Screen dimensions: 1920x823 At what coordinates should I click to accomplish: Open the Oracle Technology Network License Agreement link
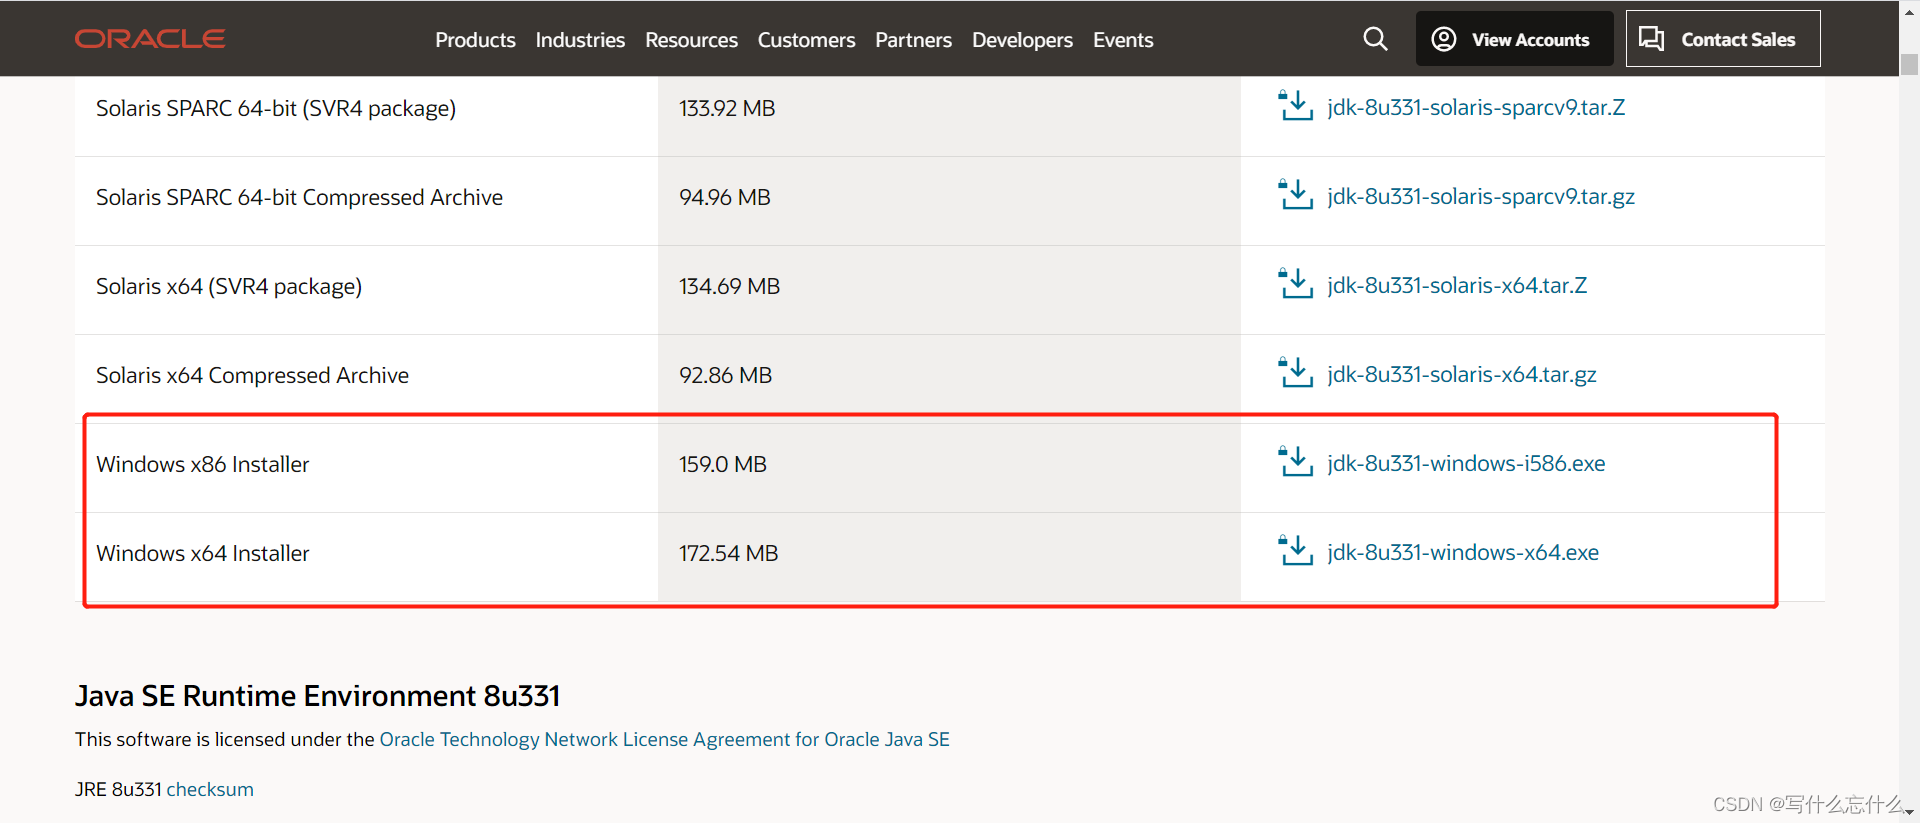(x=664, y=739)
